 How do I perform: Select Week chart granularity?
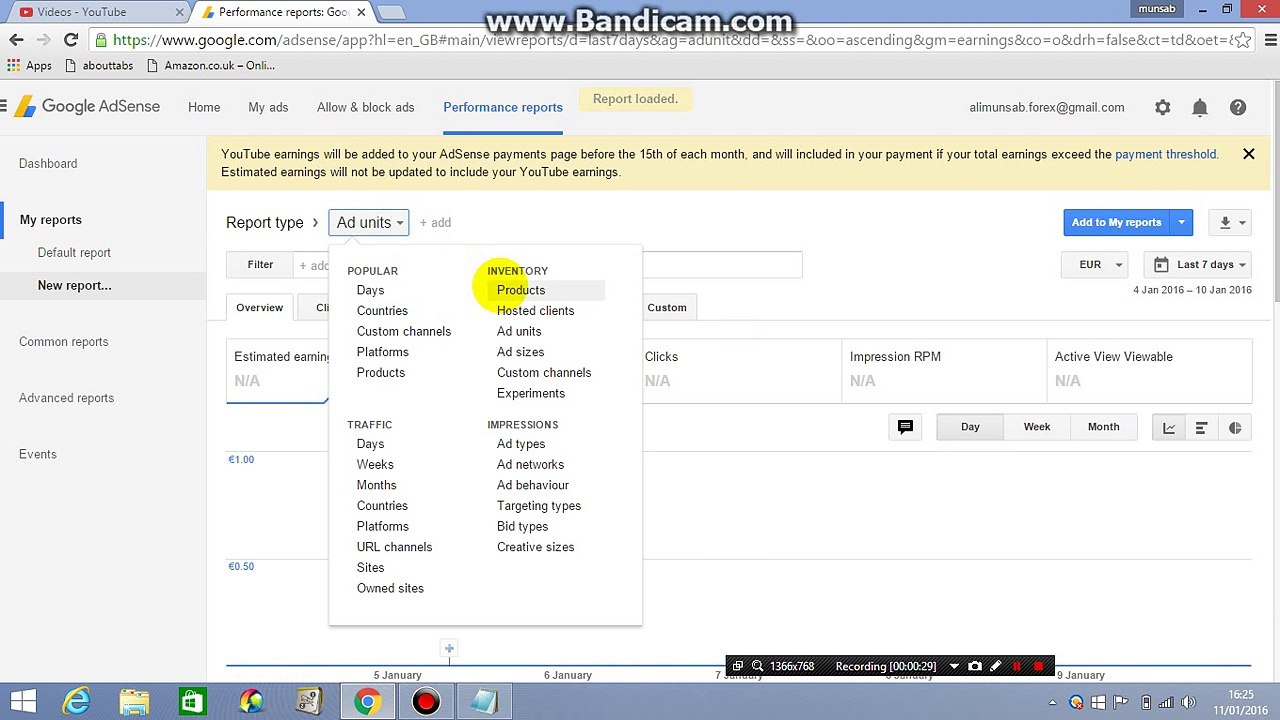click(x=1037, y=427)
